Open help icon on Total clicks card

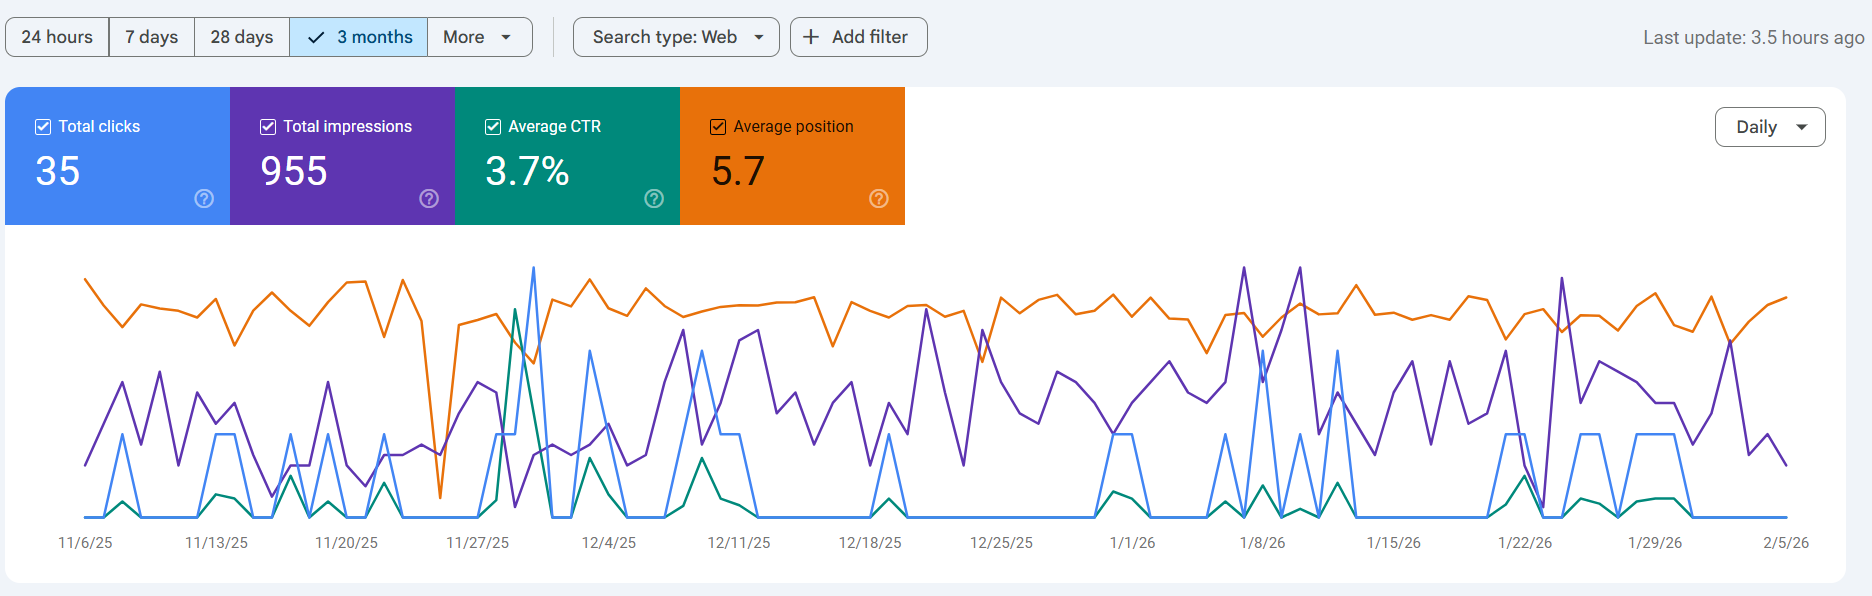pos(204,199)
